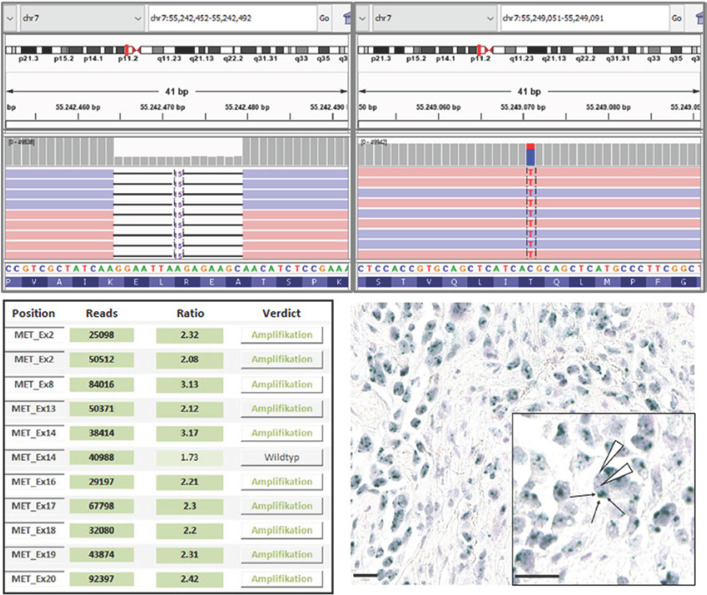Click Amplifikation verdict for MET_Ex8

(282, 384)
